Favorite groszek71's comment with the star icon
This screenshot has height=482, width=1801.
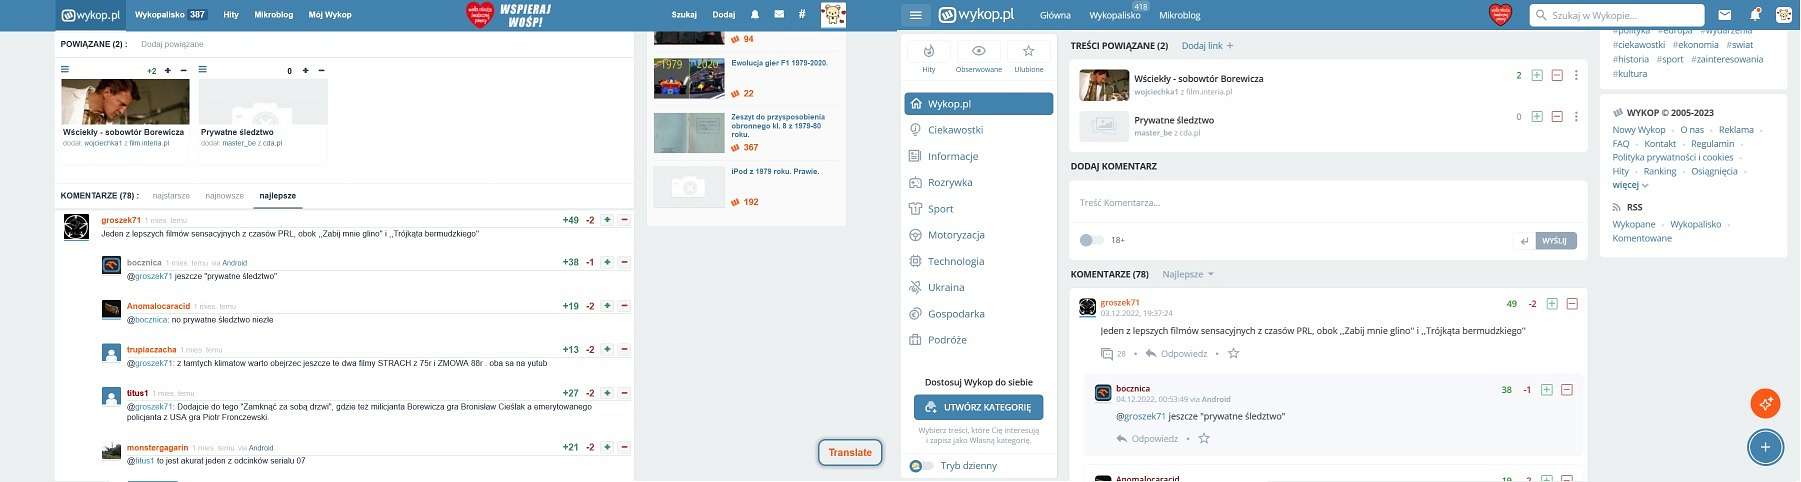1233,354
